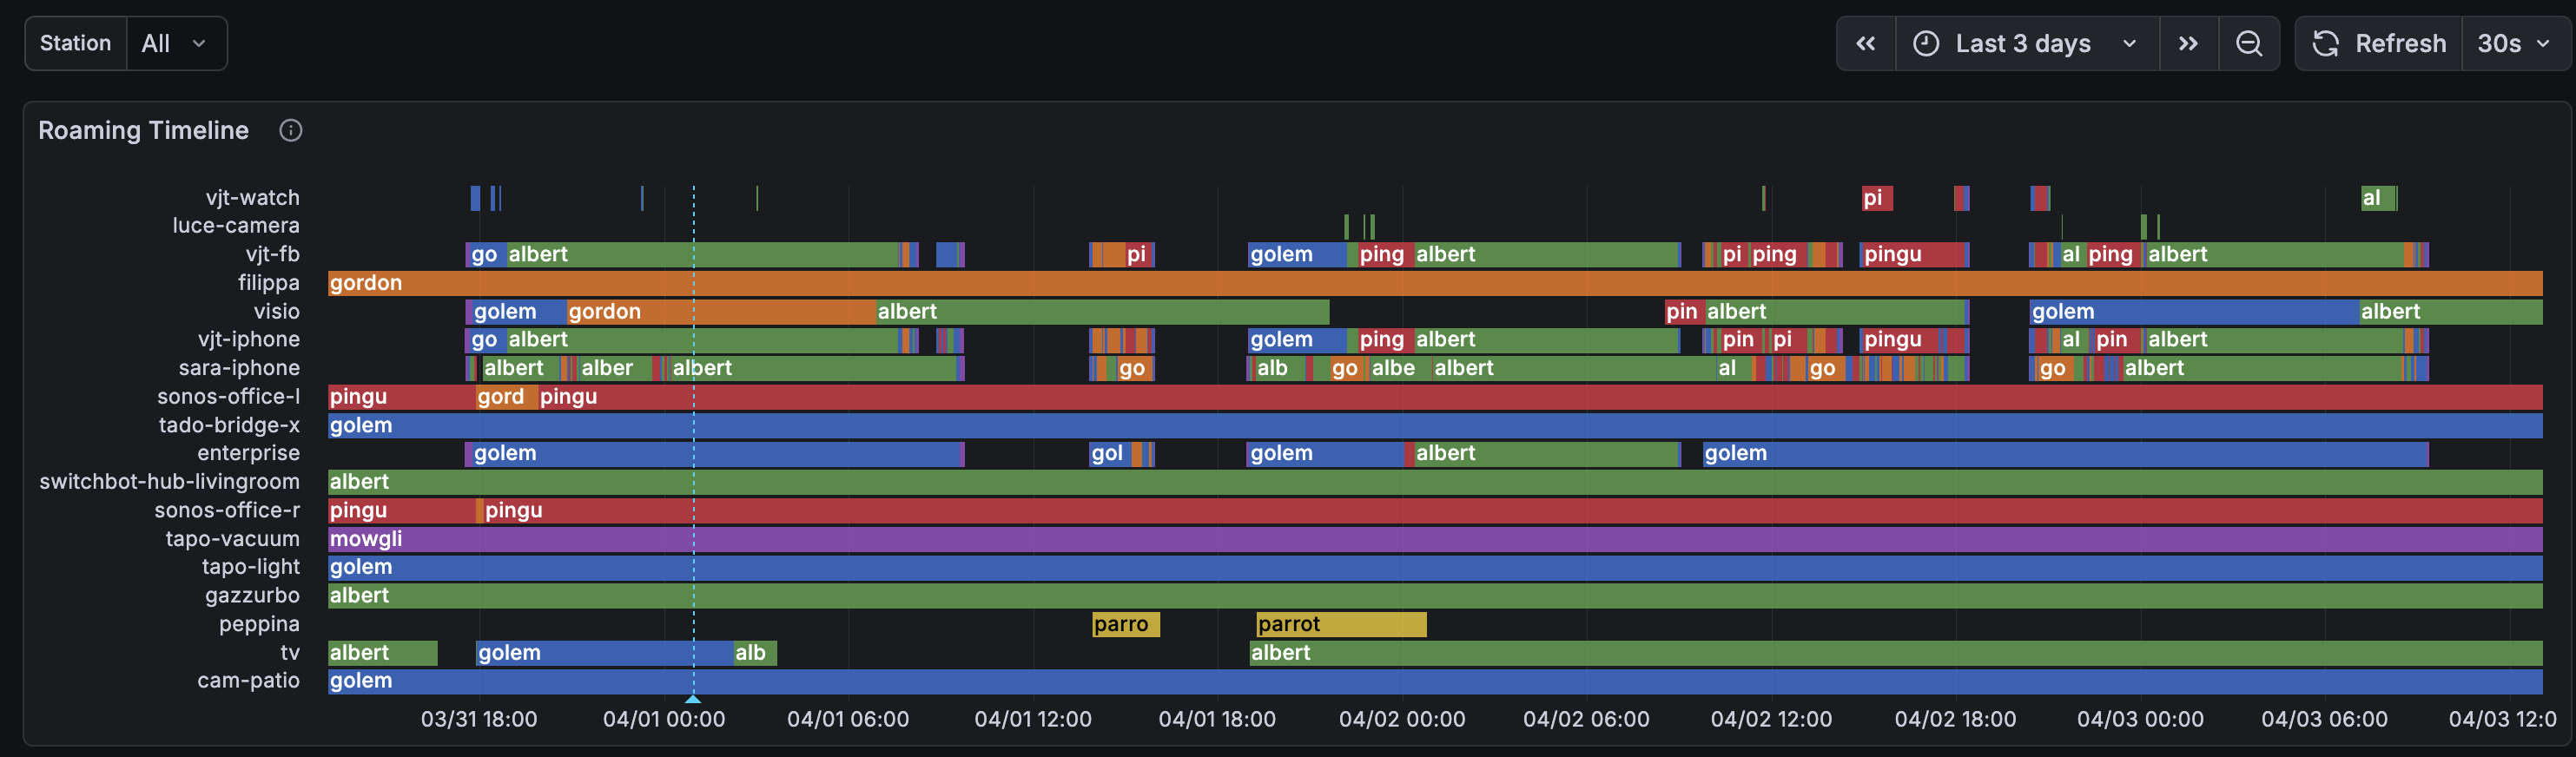Click the orange gordon bar for filippa

(x=1400, y=283)
